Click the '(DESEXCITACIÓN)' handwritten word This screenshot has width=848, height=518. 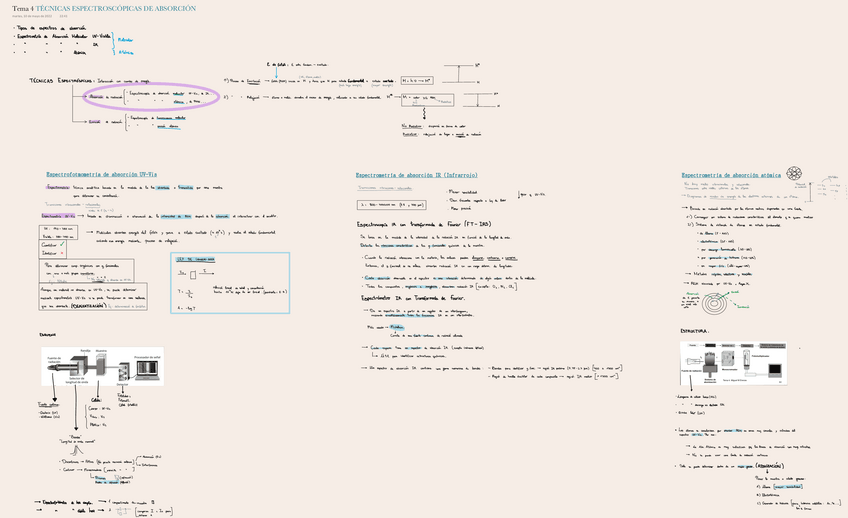tap(89, 306)
